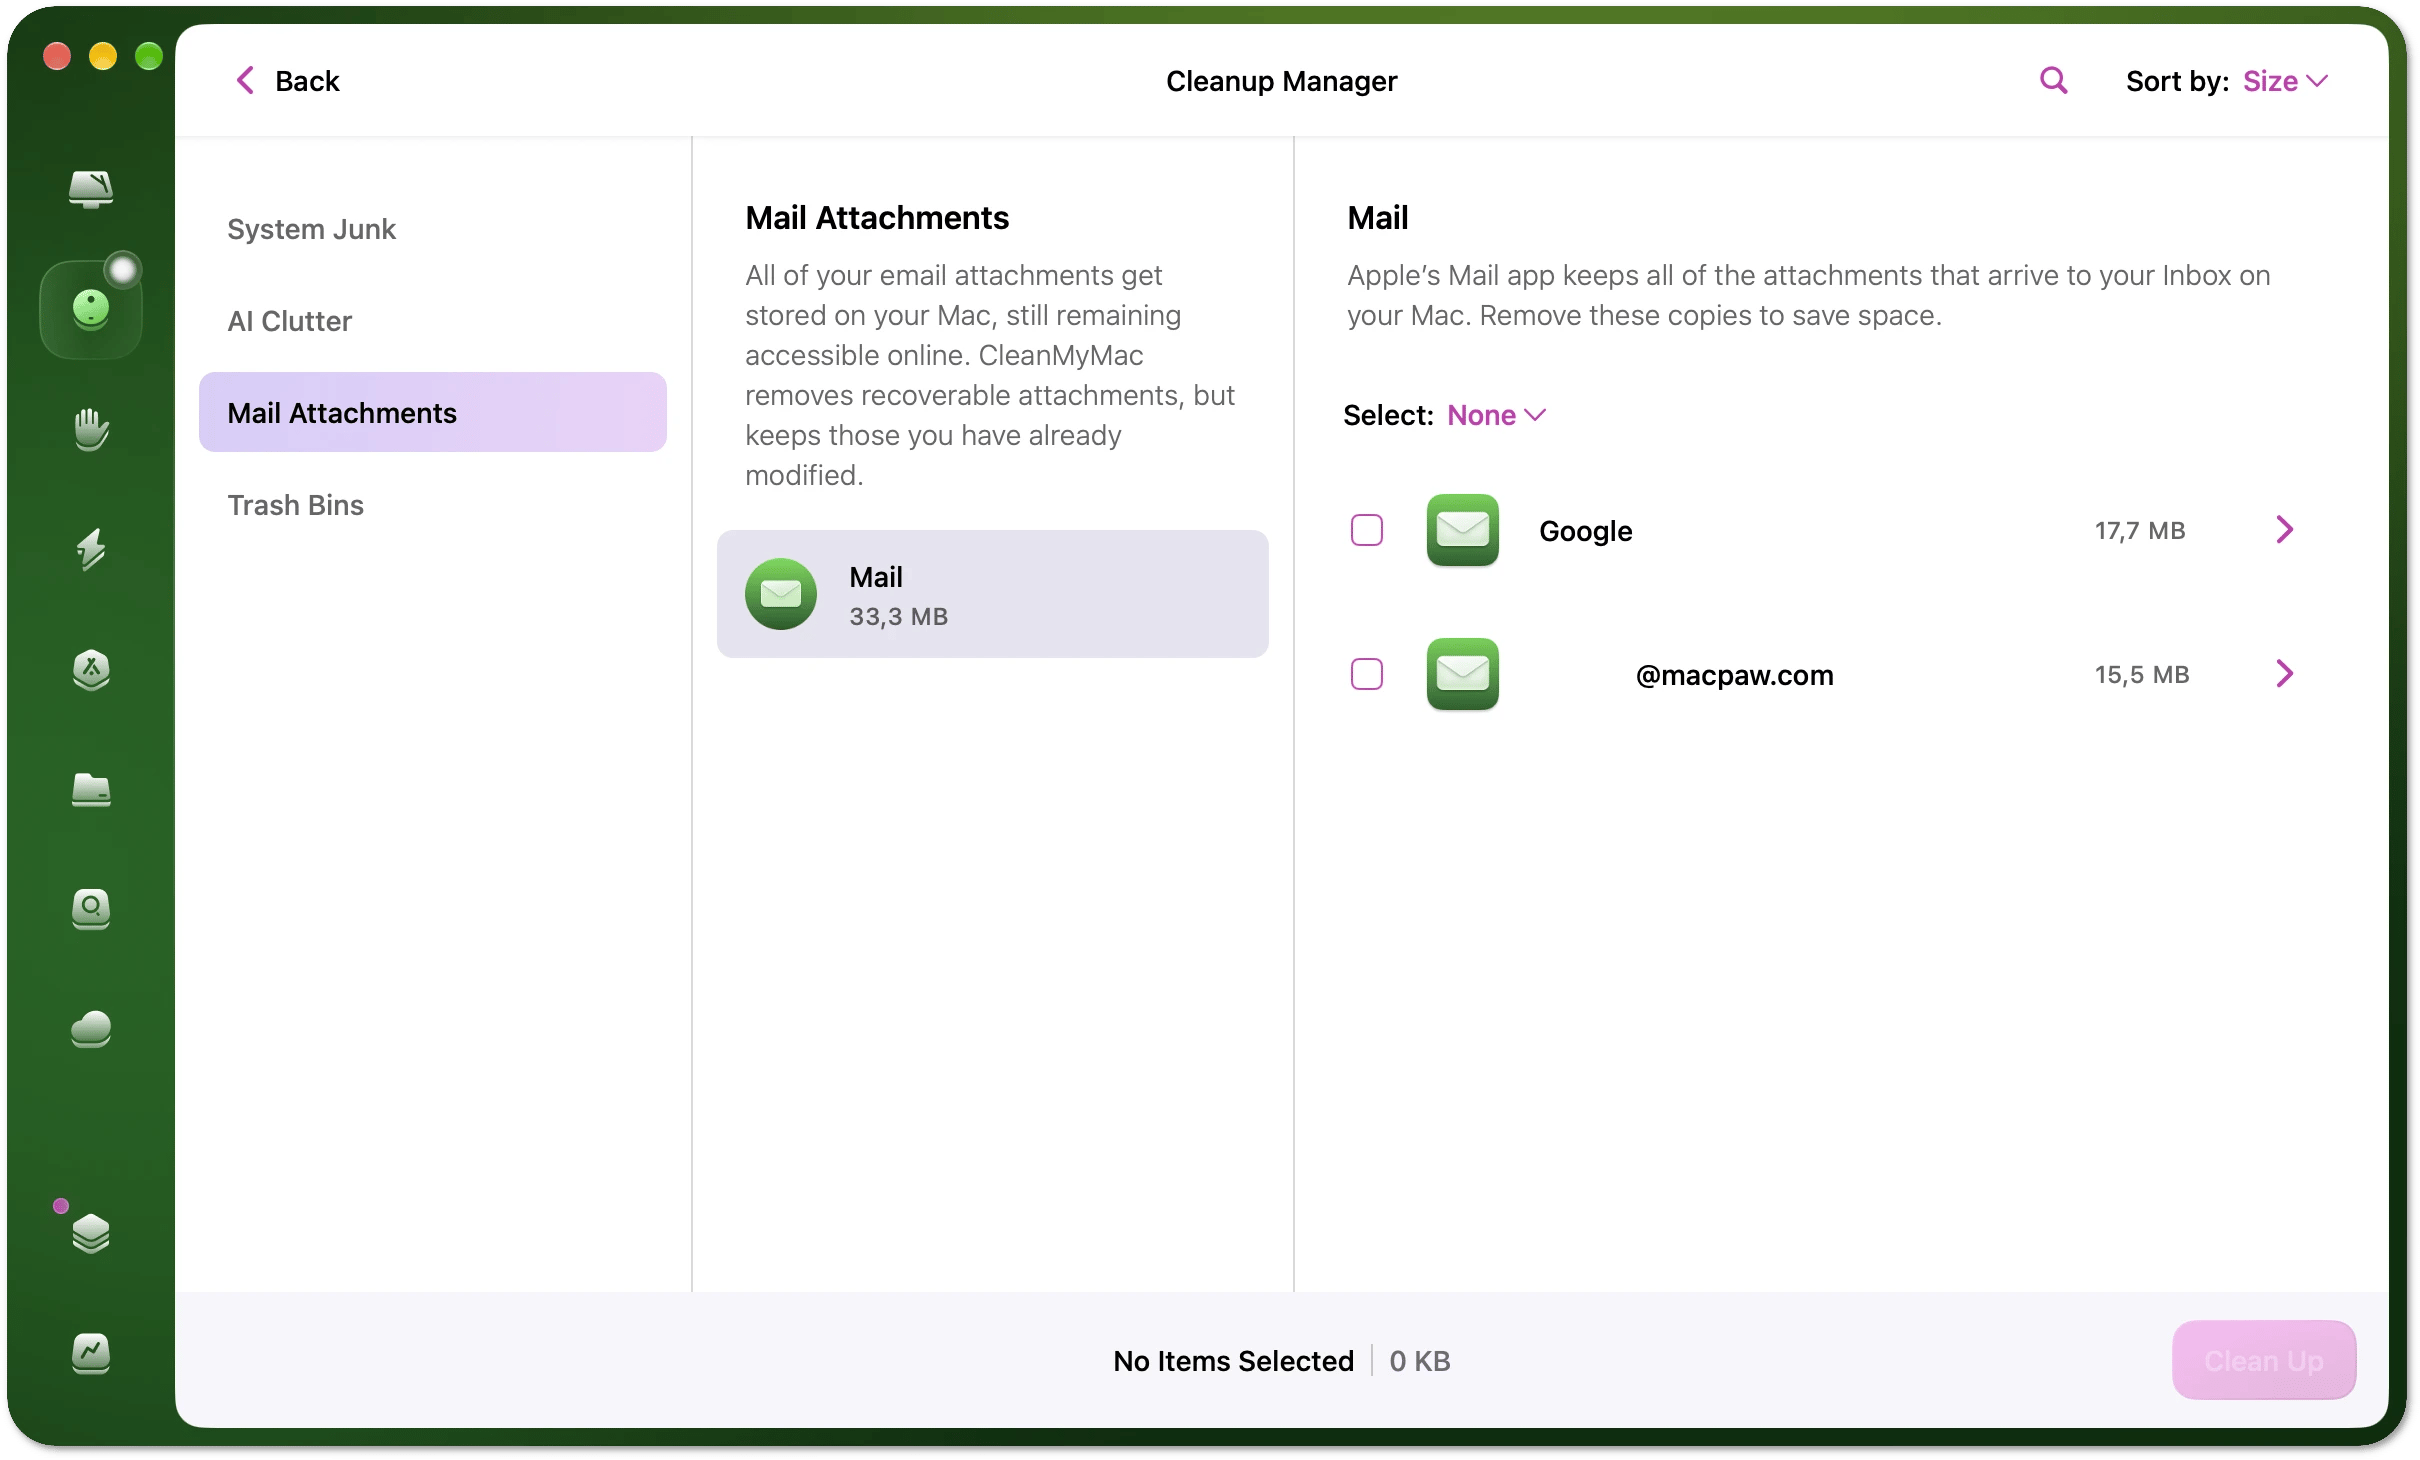Viewport: 2420px width, 1460px height.
Task: Click the Cleanup Manager title
Action: pyautogui.click(x=1281, y=81)
